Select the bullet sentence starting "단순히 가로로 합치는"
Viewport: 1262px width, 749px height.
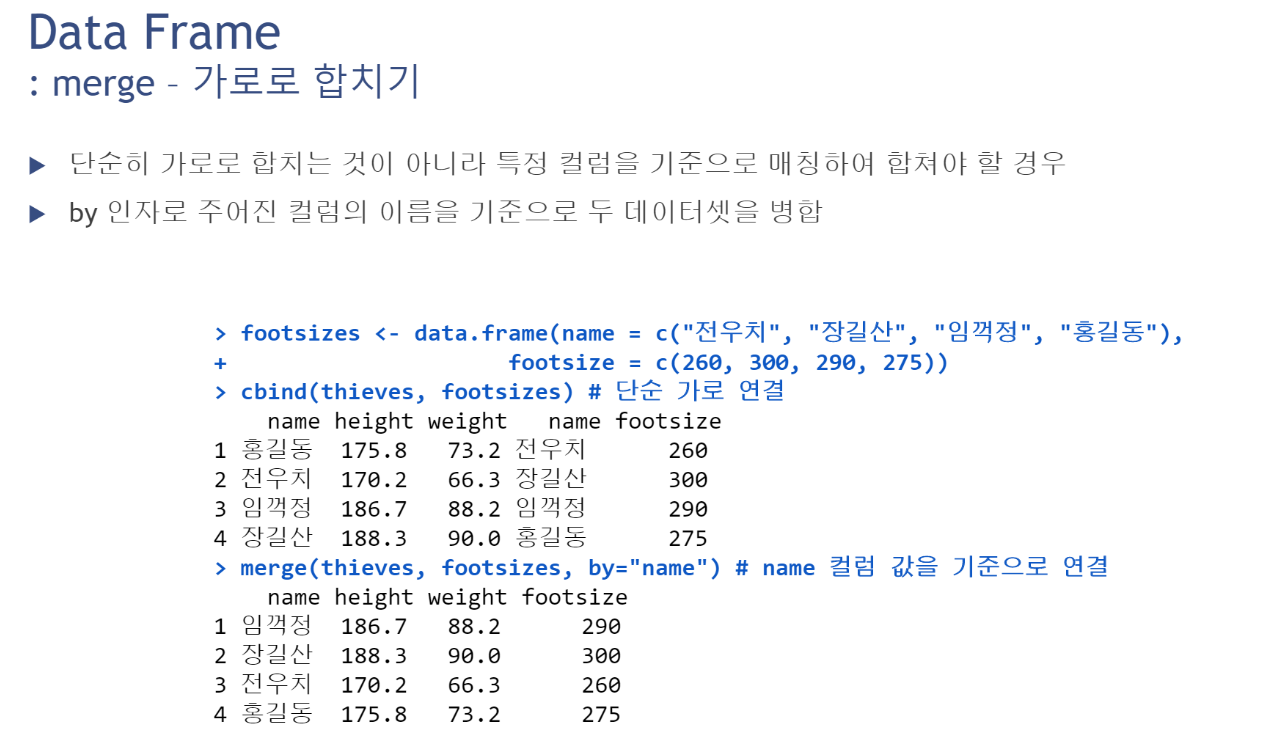click(567, 164)
